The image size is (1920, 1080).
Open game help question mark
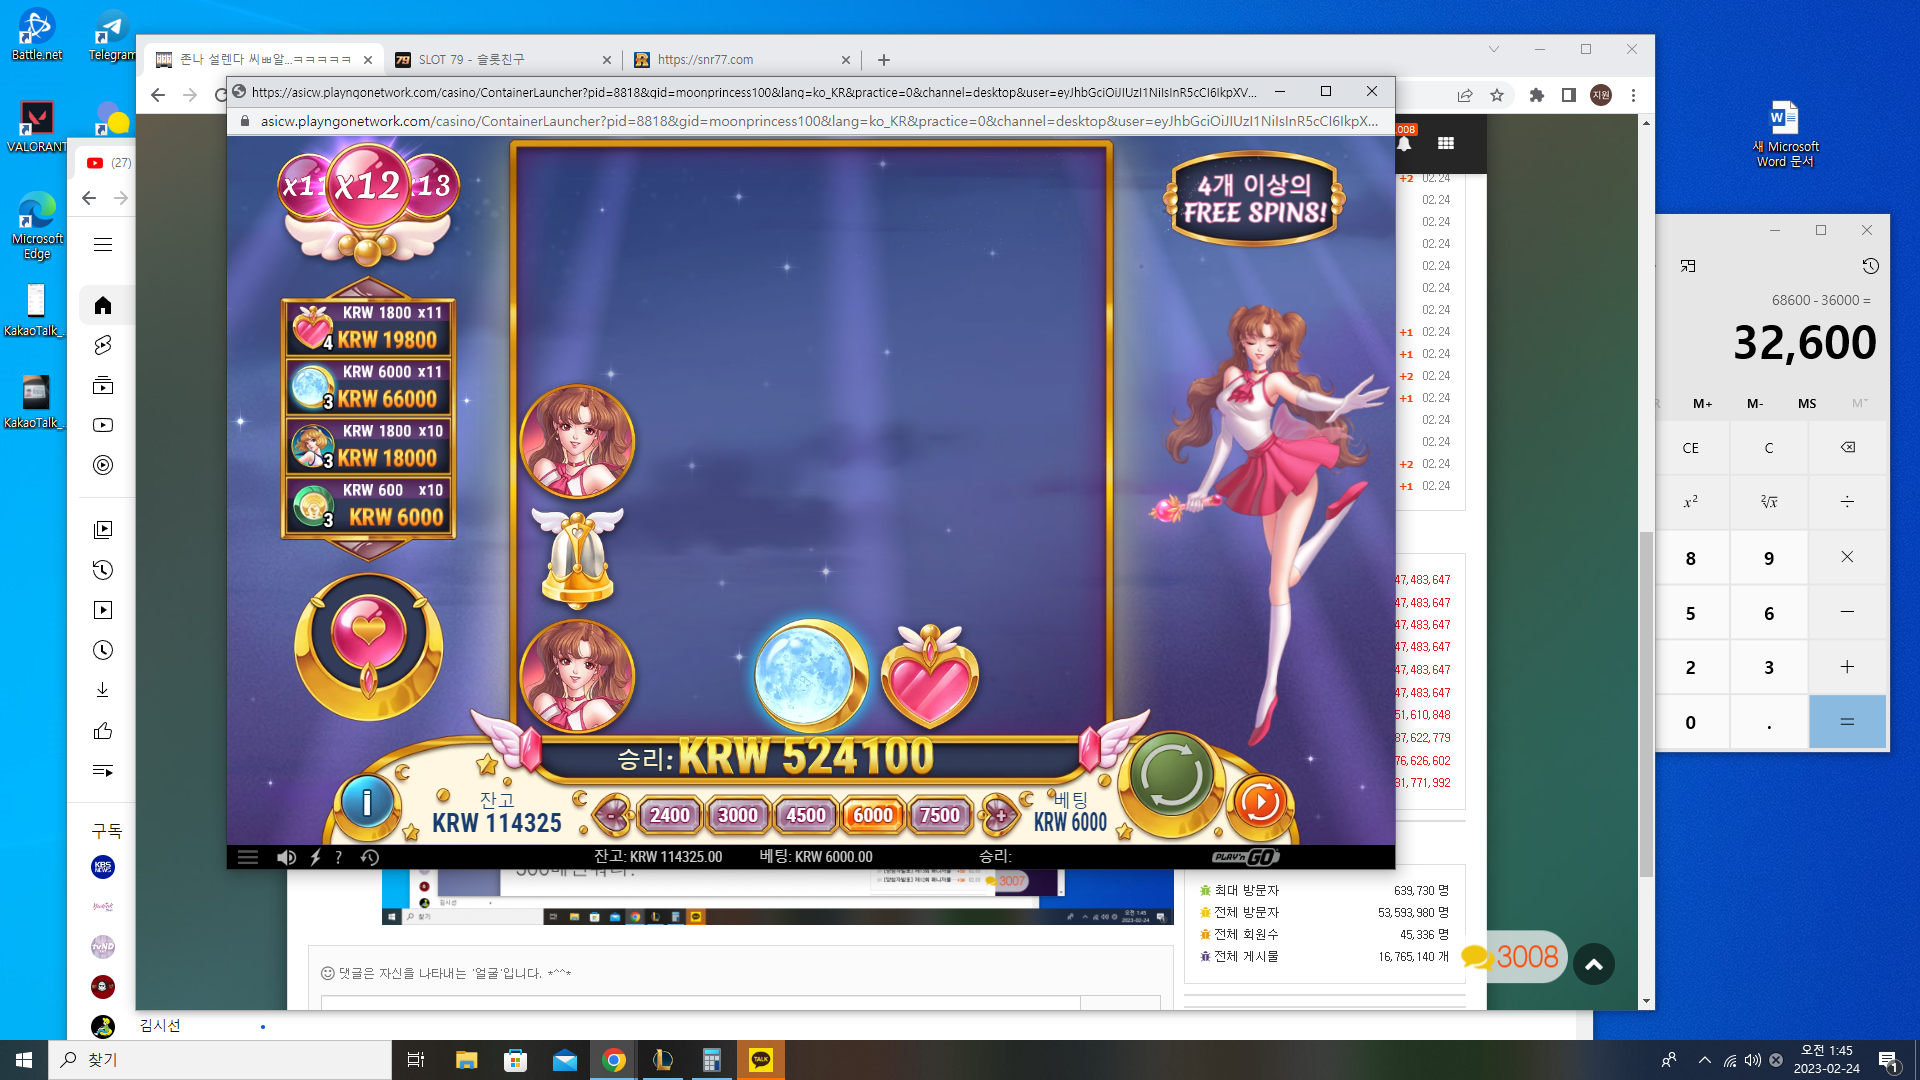point(338,857)
